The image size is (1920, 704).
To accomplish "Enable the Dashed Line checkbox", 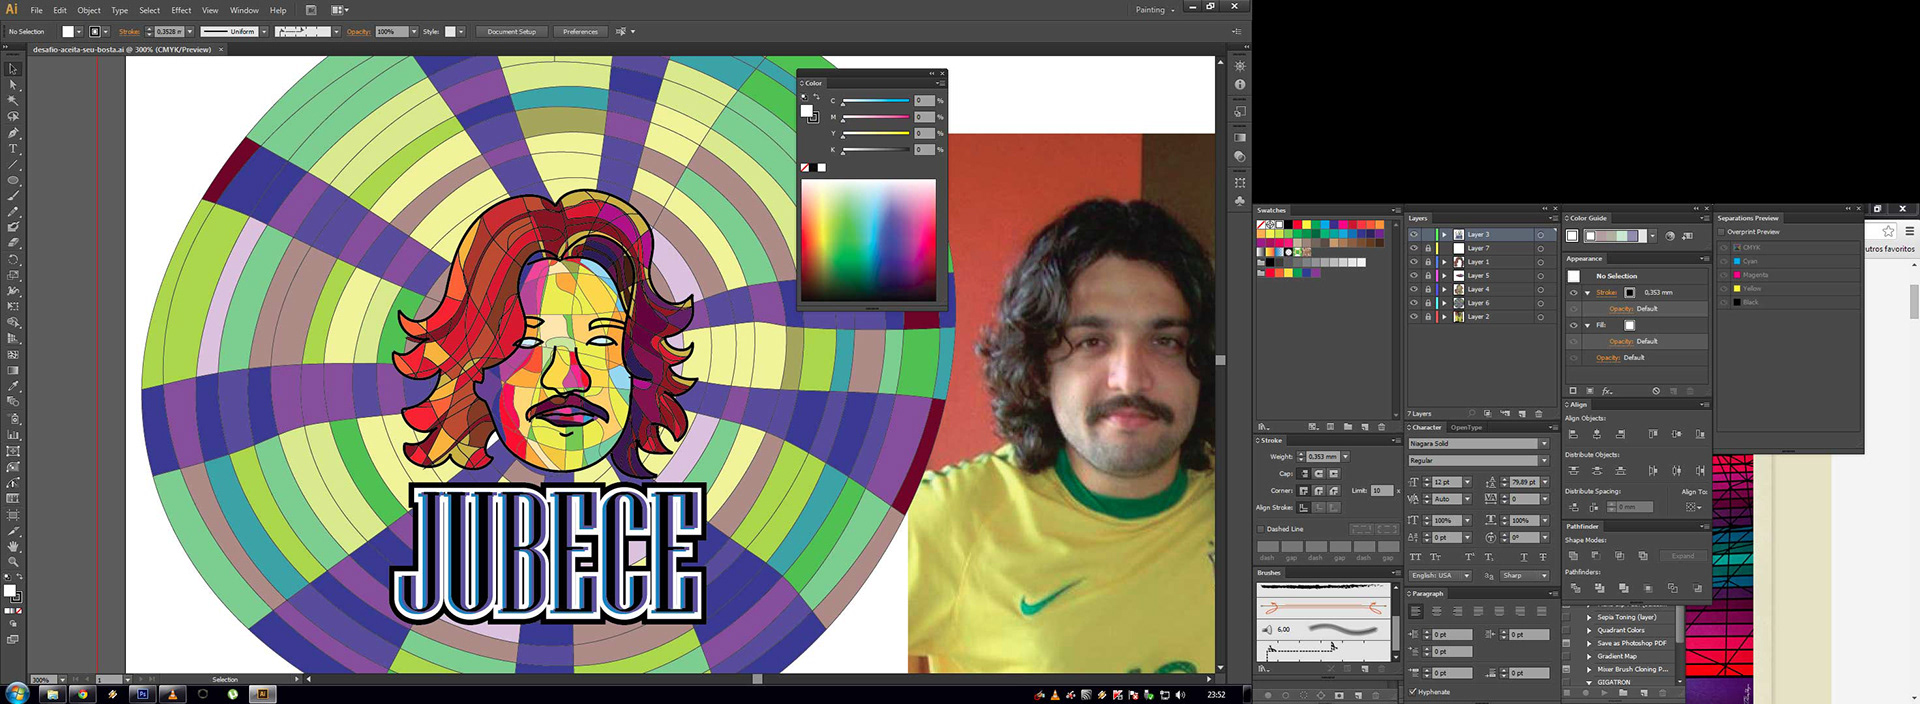I will click(1261, 529).
